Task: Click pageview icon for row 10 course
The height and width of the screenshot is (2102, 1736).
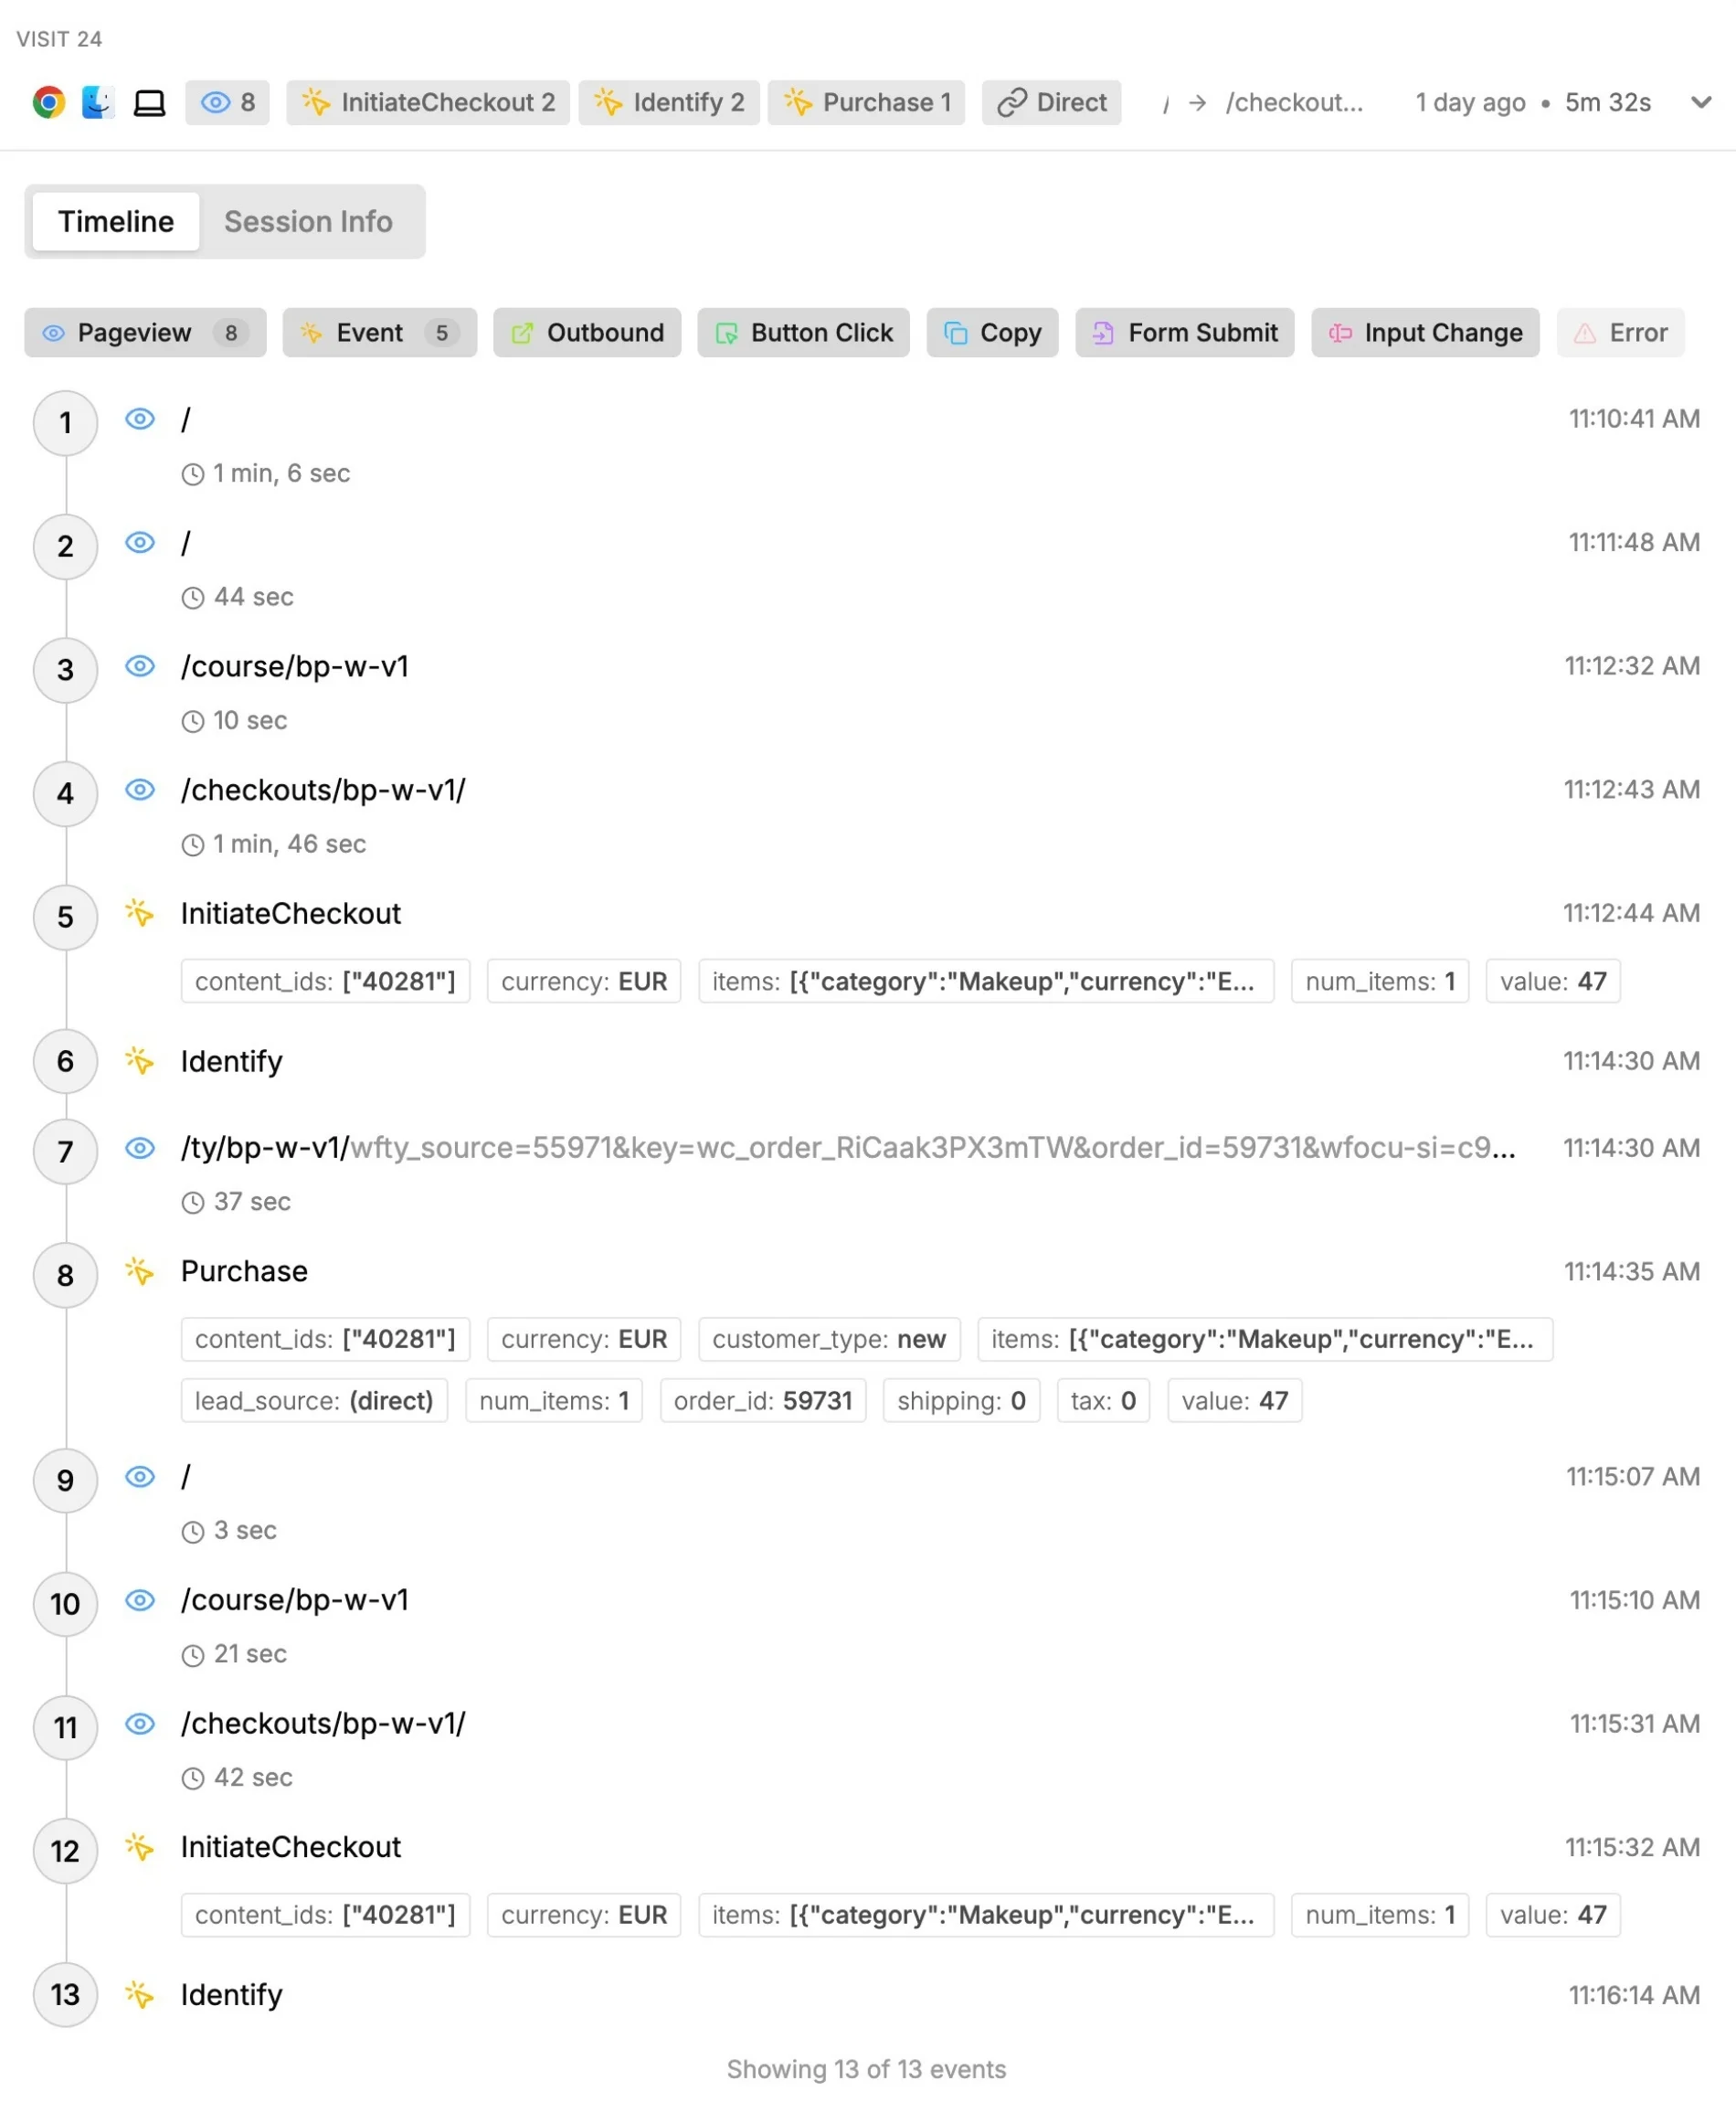Action: pyautogui.click(x=140, y=1600)
